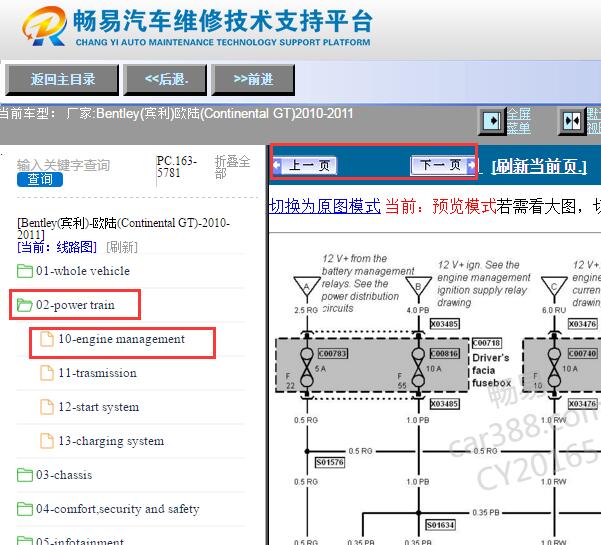The image size is (601, 545).
Task: Click the triangle A power source symbol
Action: point(307,287)
